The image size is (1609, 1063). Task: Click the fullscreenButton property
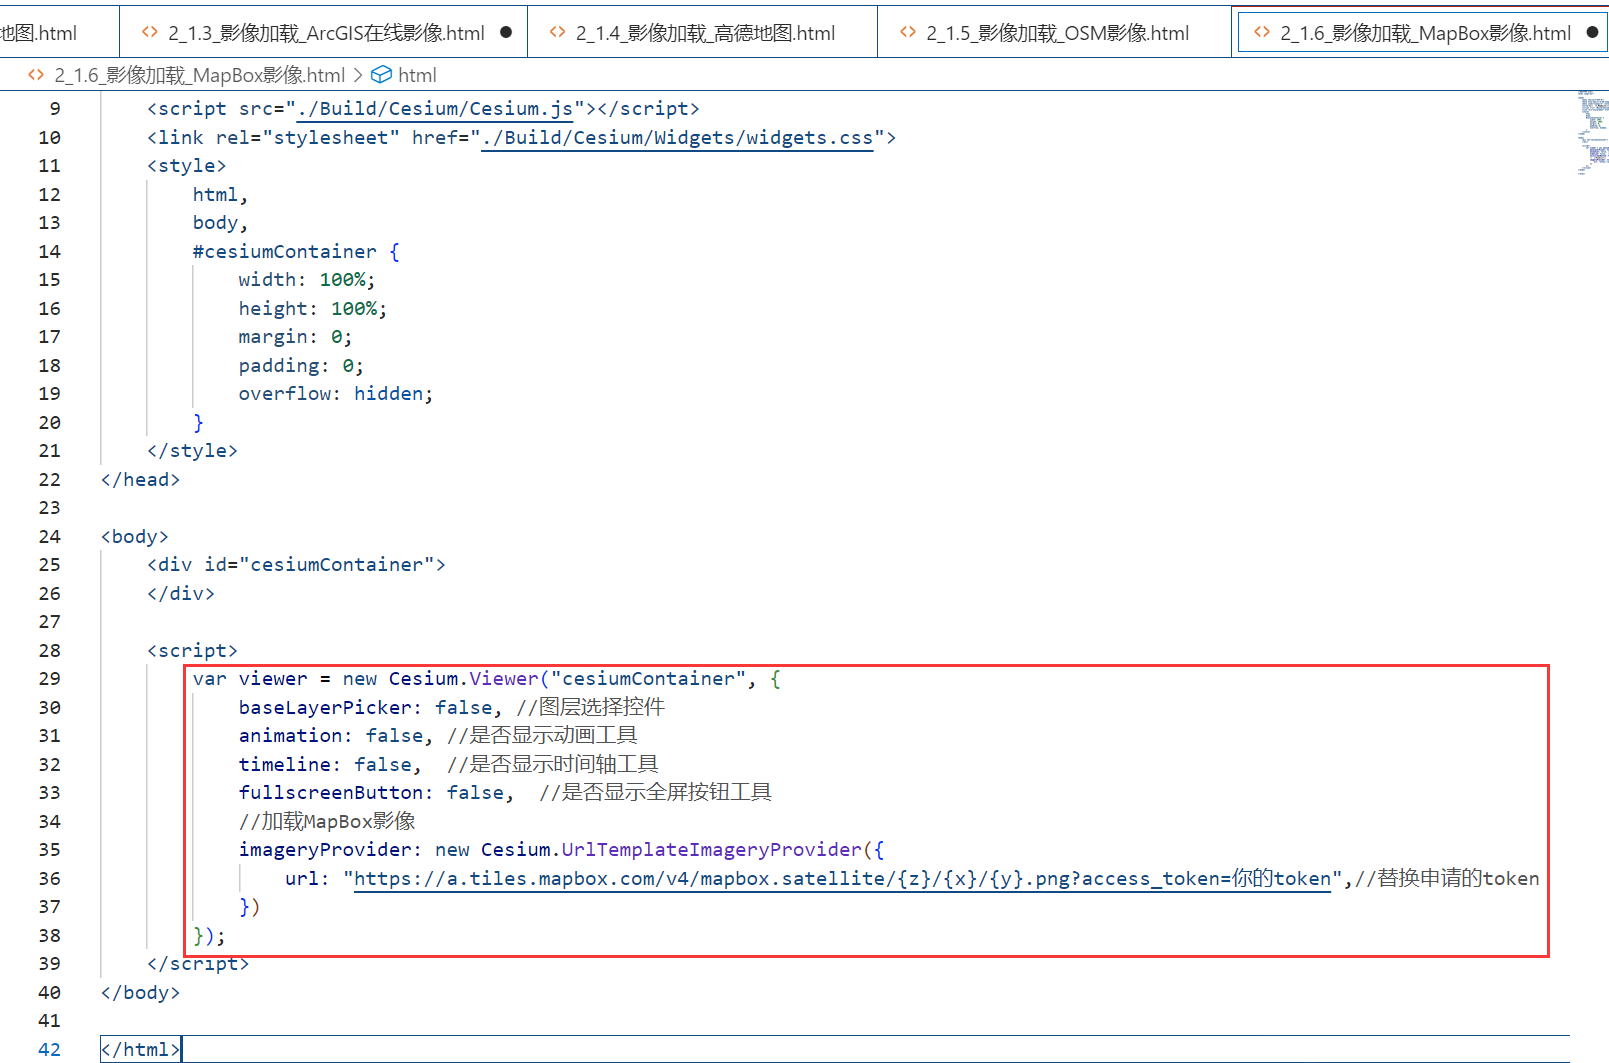330,793
